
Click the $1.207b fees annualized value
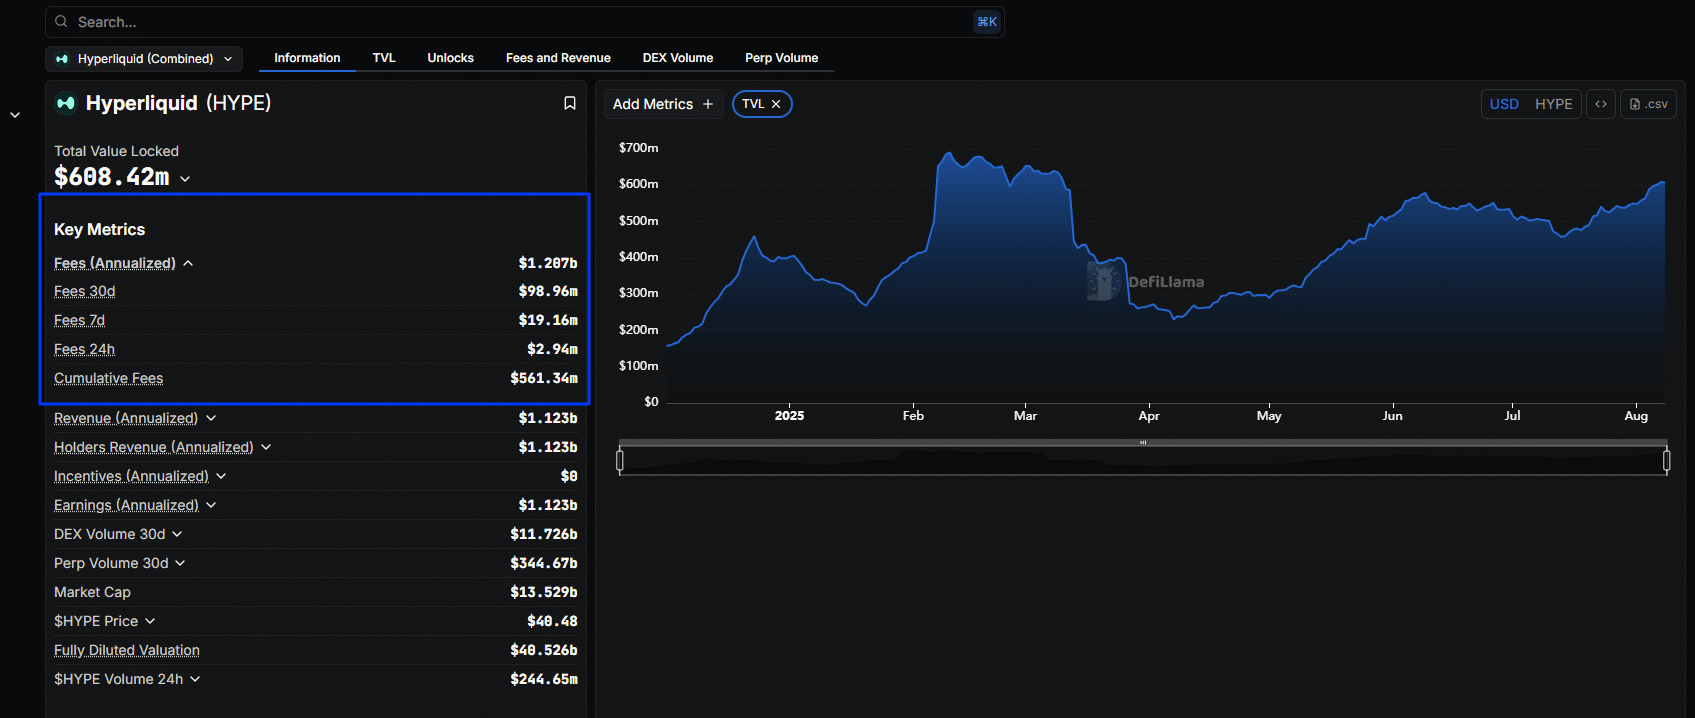click(x=548, y=263)
